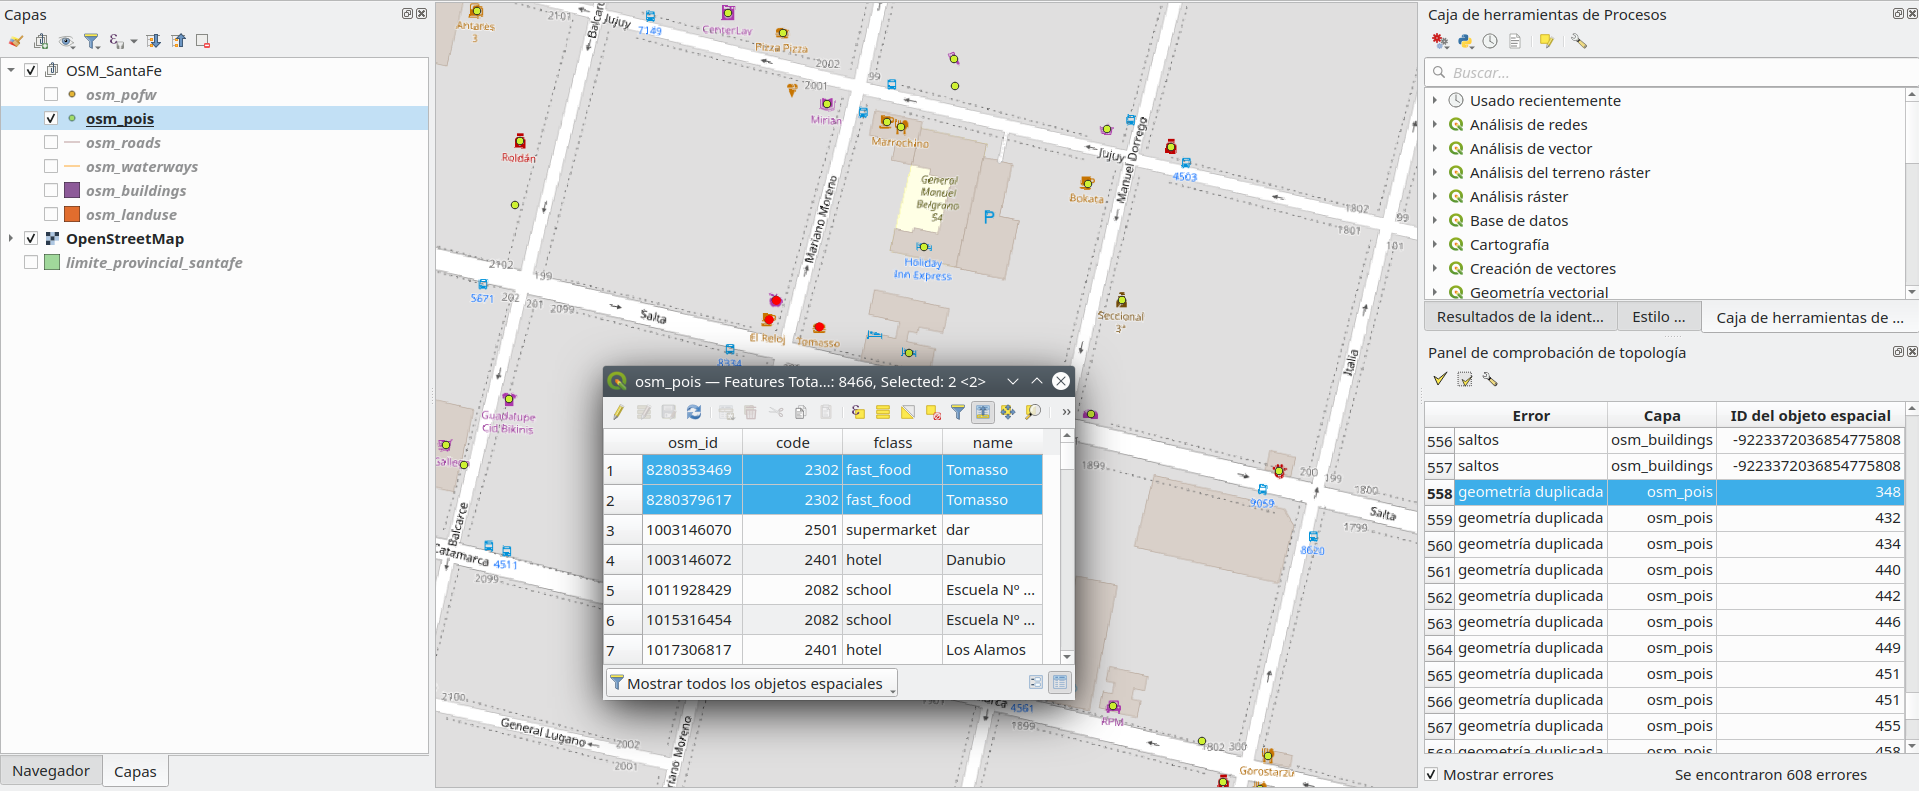The height and width of the screenshot is (791, 1919).
Task: Uncheck the osm_pois layer visibility
Action: (51, 118)
